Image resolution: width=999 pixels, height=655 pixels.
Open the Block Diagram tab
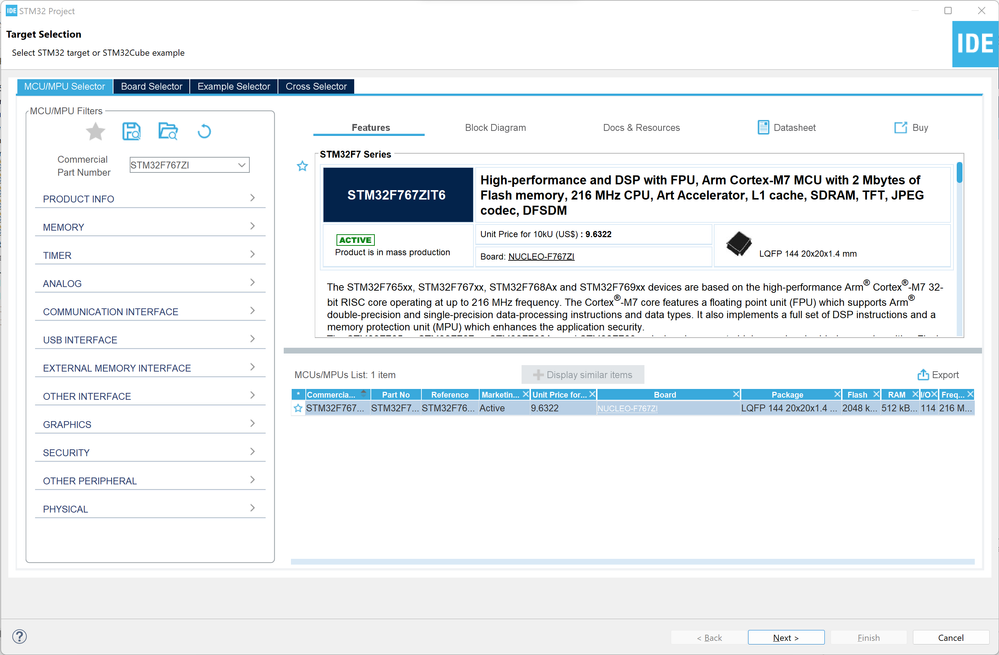pyautogui.click(x=496, y=127)
